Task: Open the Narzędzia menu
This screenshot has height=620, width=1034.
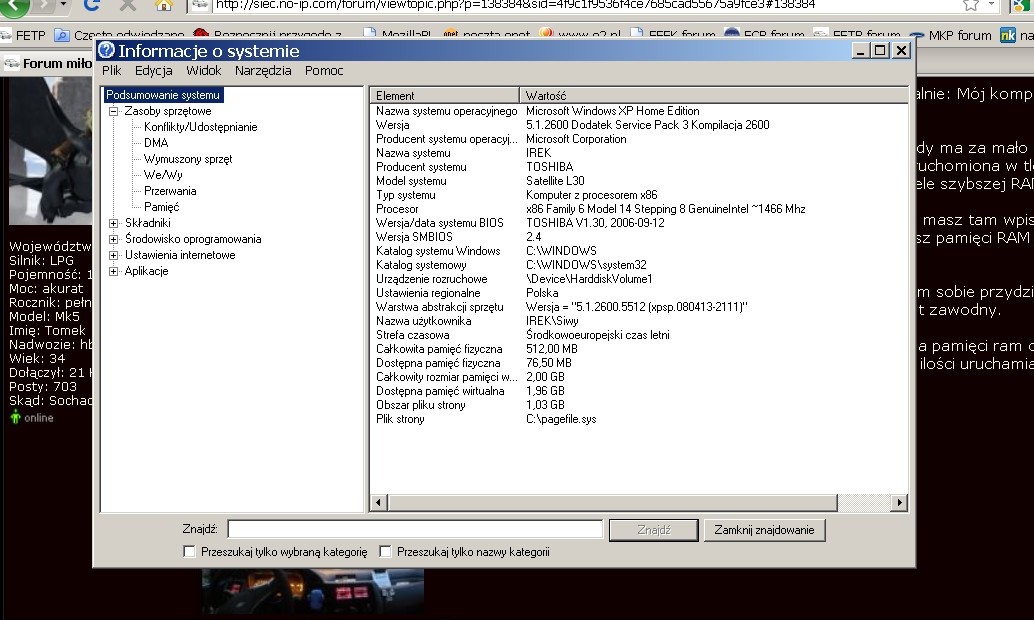Action: (x=263, y=71)
